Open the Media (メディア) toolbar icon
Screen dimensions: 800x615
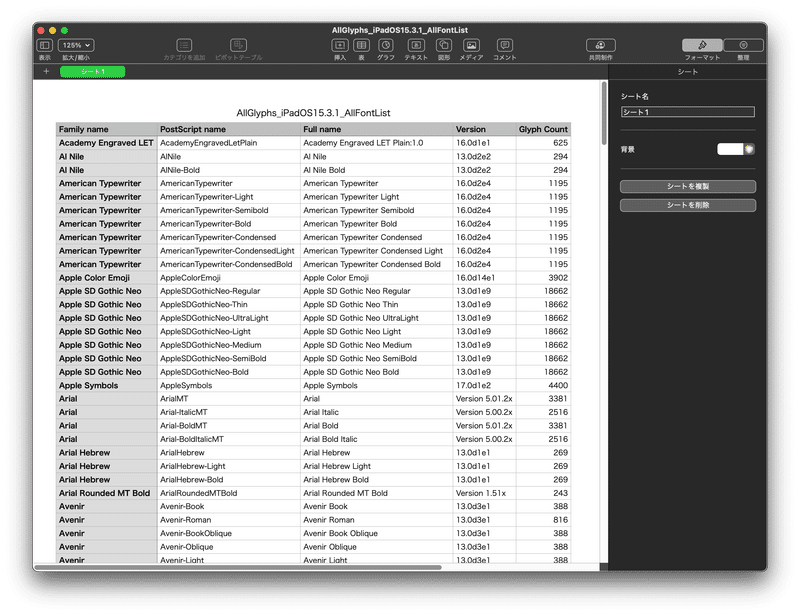tap(471, 45)
